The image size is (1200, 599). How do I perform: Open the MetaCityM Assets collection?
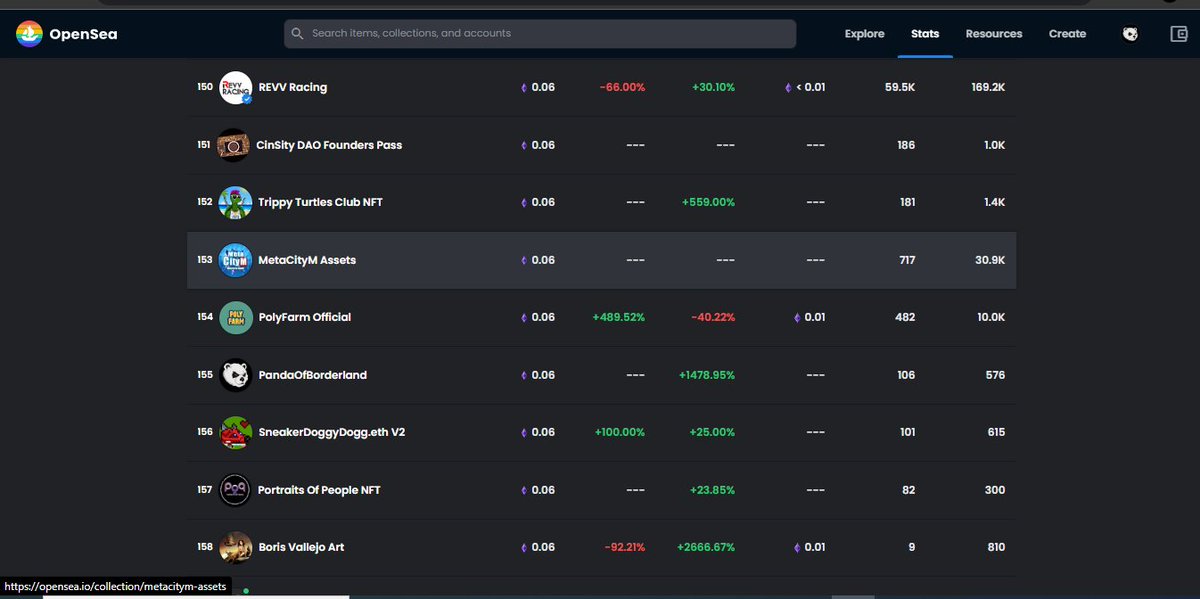coord(307,260)
